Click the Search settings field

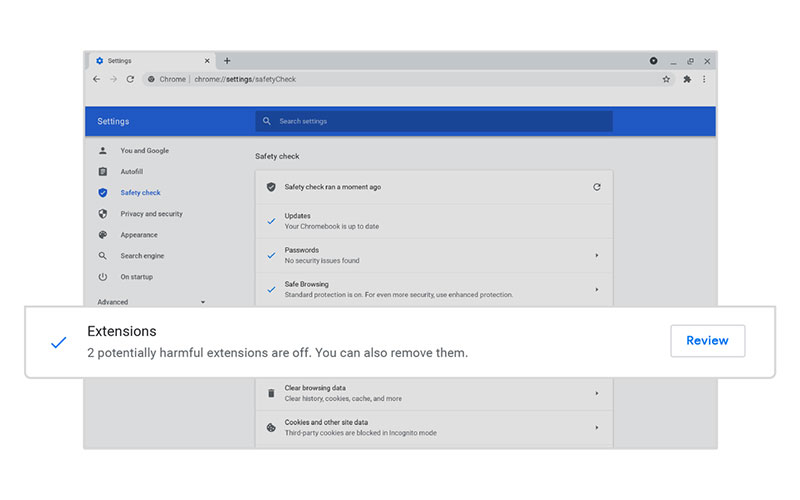[433, 121]
